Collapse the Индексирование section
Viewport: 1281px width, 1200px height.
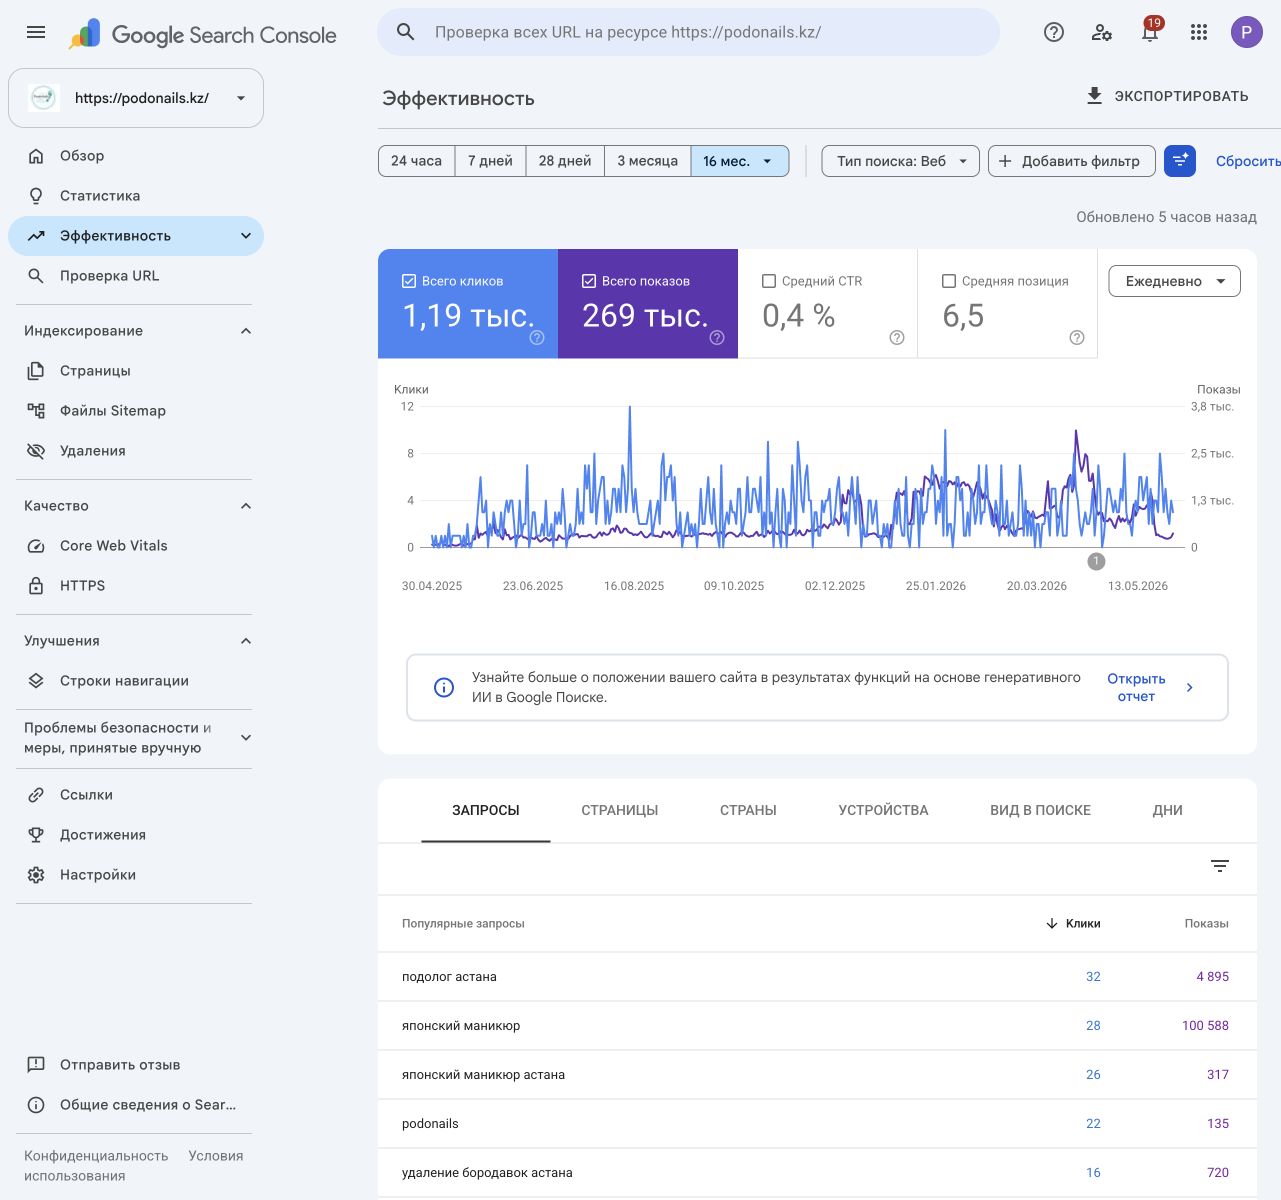tap(246, 331)
